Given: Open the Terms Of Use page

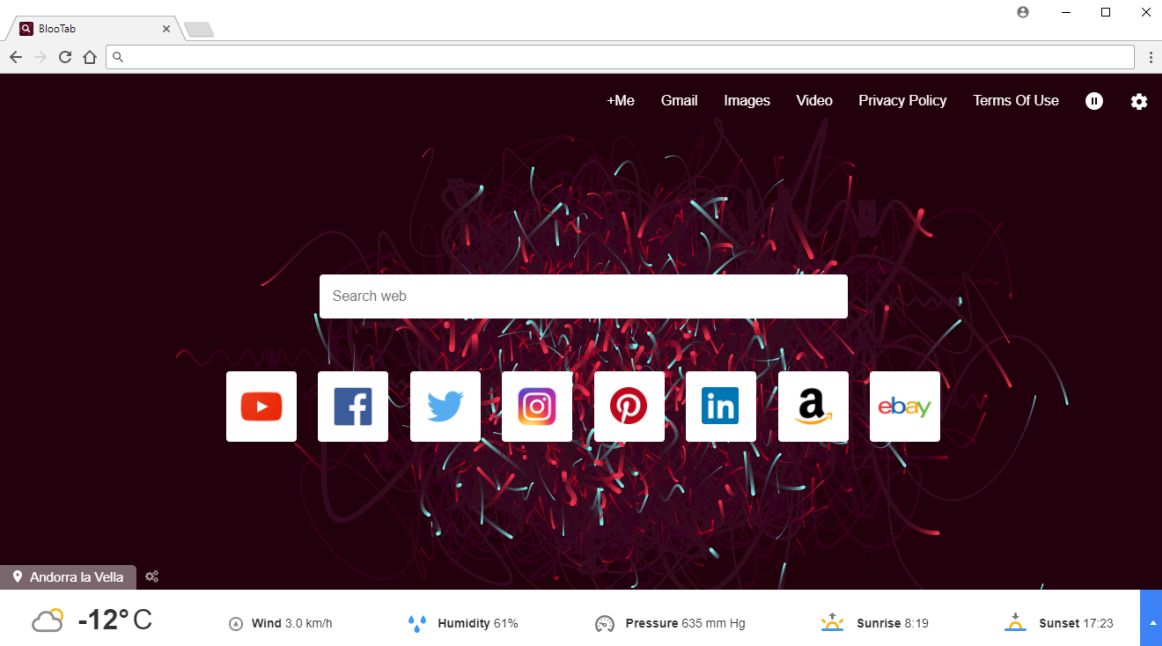Looking at the screenshot, I should pyautogui.click(x=1015, y=100).
